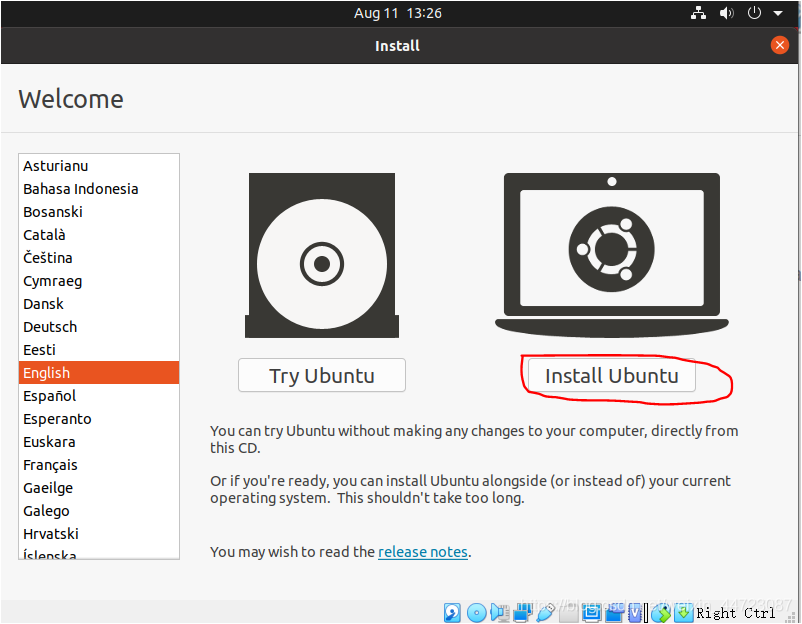Select Asturianu in the language list
802x624 pixels.
(x=99, y=166)
